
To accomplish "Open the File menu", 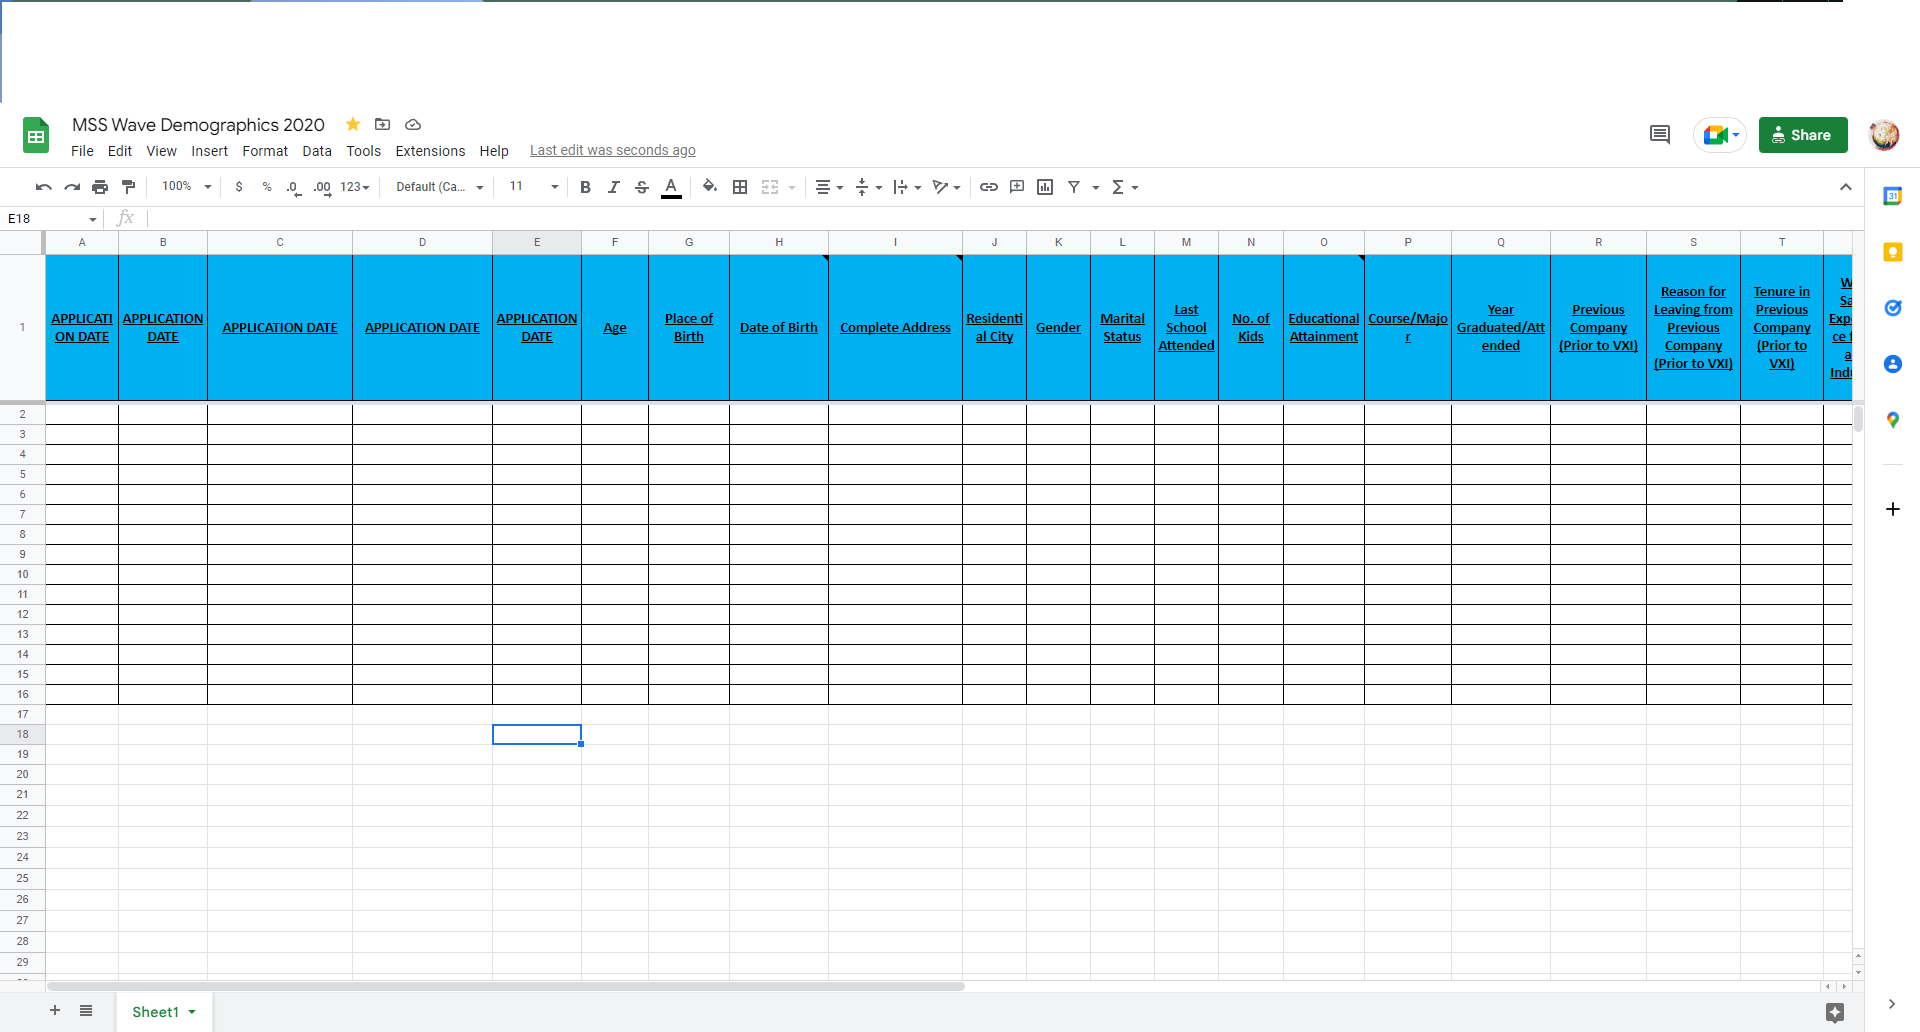I will (x=82, y=151).
